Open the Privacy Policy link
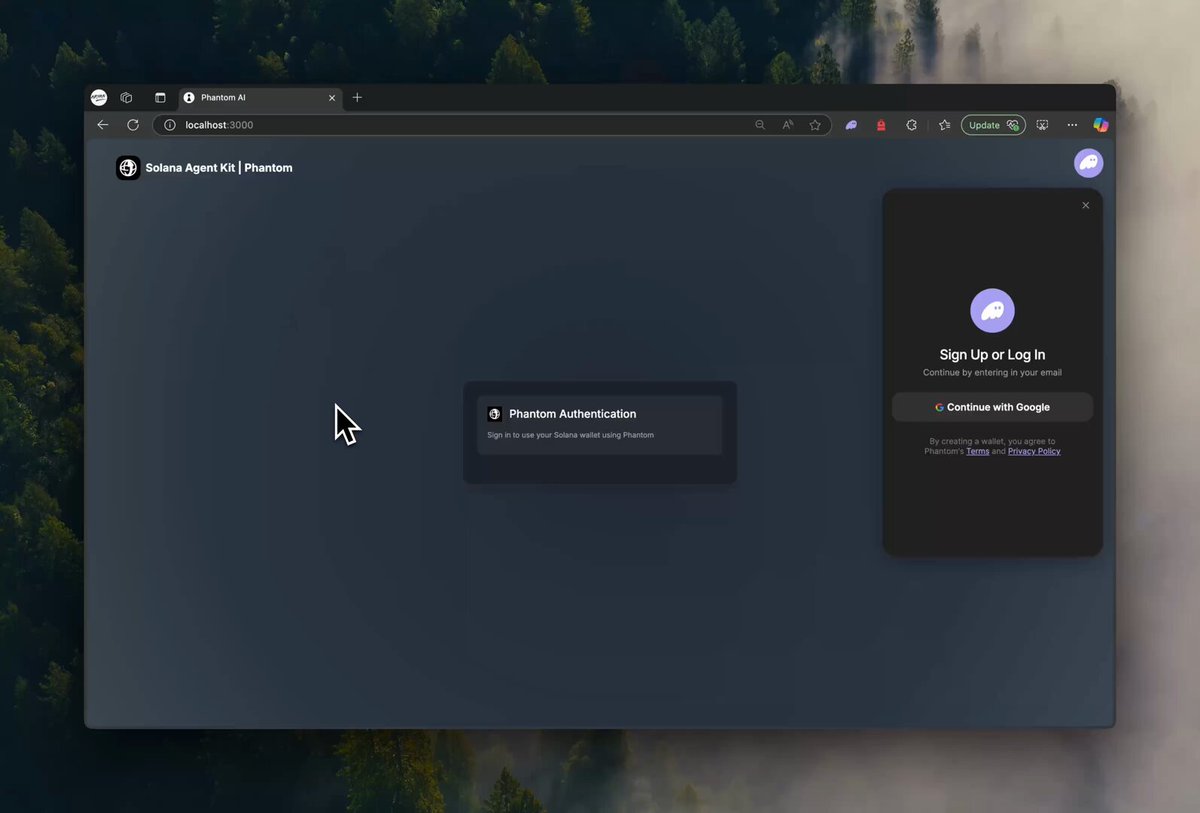Screen dimensions: 1200x813 pyautogui.click(x=1034, y=452)
